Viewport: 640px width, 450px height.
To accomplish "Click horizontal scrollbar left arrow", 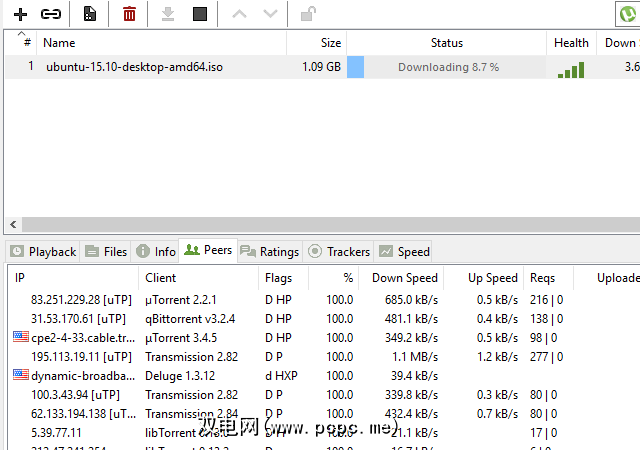I will point(13,224).
